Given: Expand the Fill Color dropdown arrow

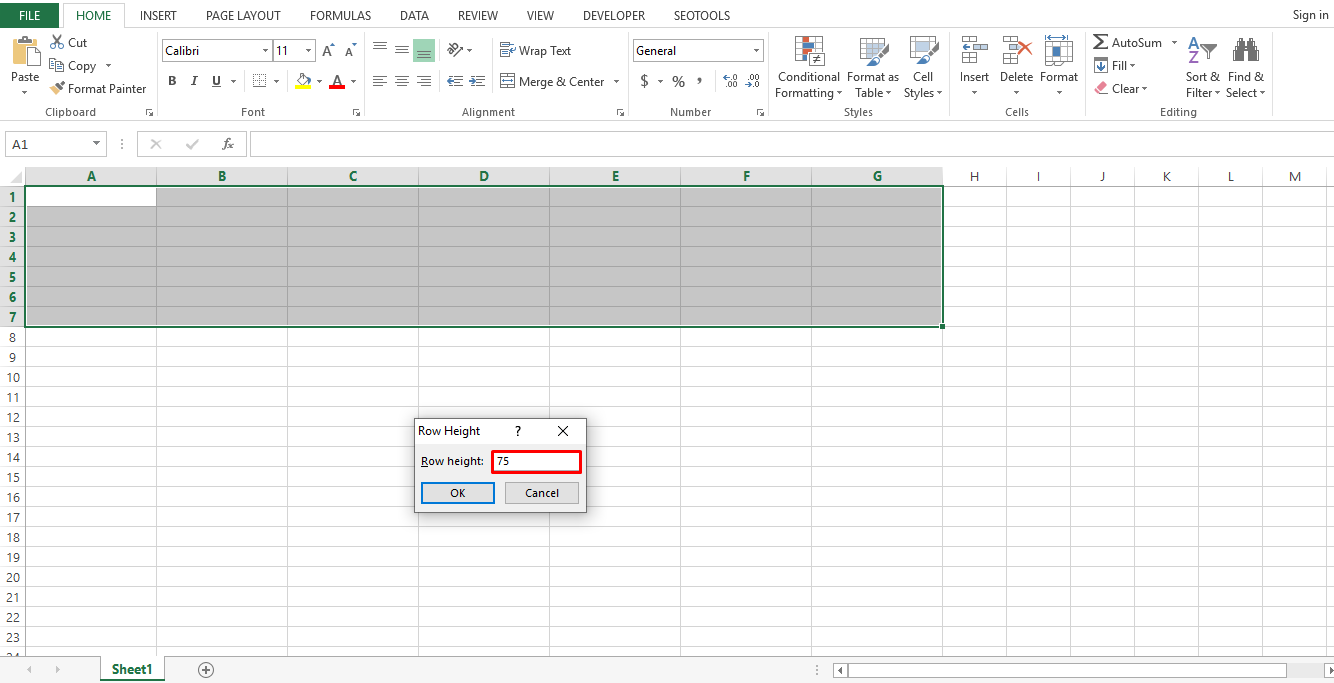Looking at the screenshot, I should pyautogui.click(x=319, y=81).
